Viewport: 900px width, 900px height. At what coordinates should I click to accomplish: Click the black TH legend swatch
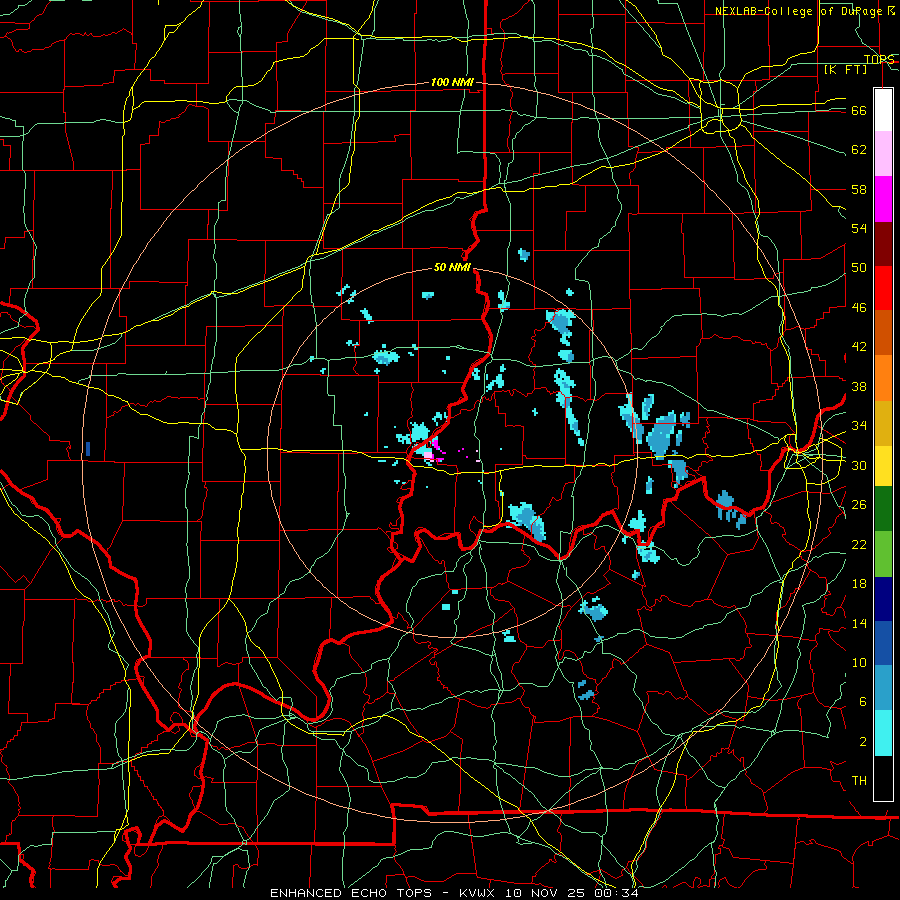pos(883,778)
